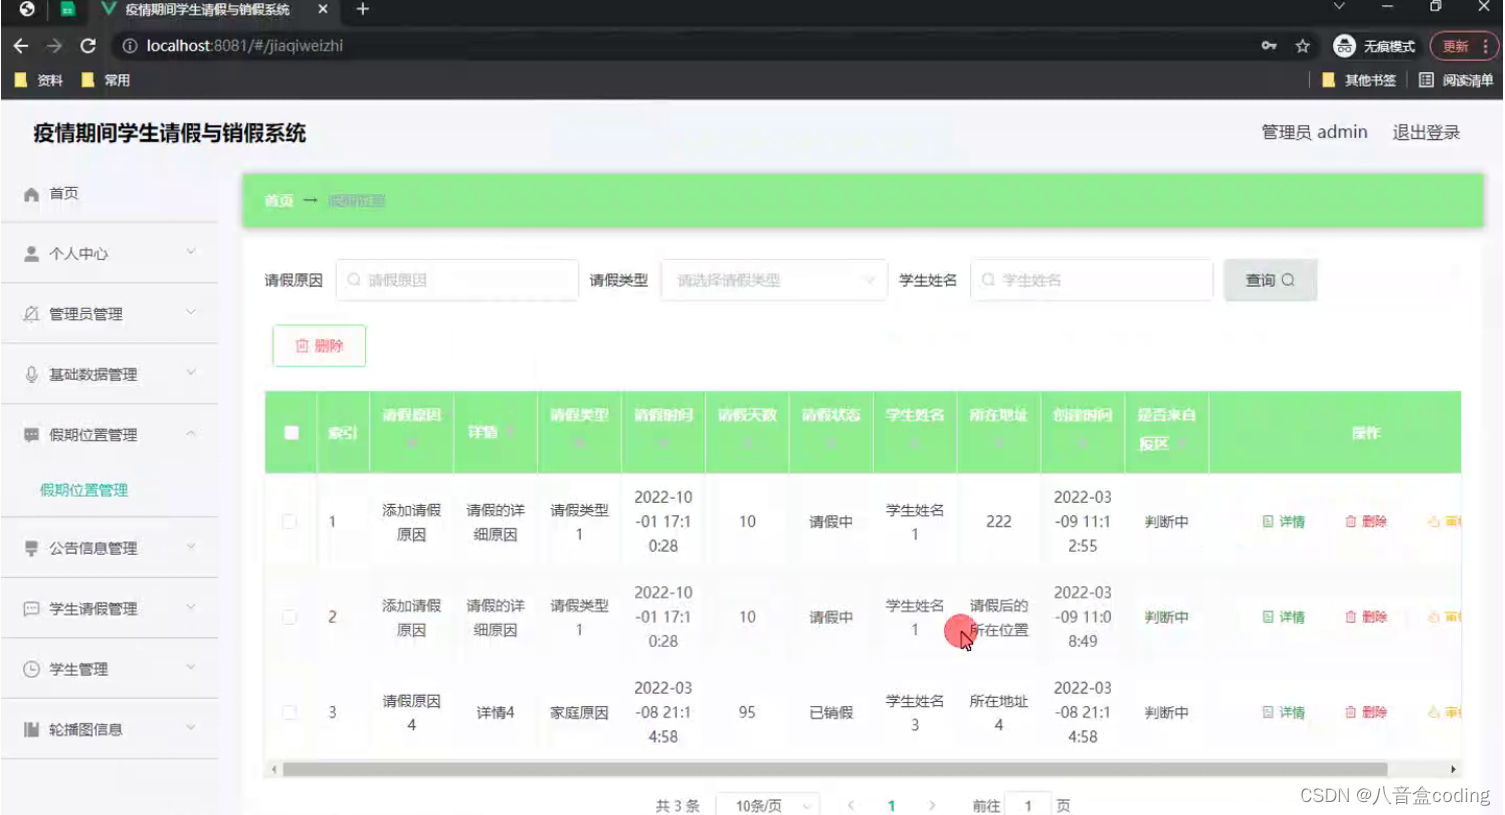The height and width of the screenshot is (815, 1505).
Task: Click 首页 in the breadcrumb
Action: tap(279, 201)
